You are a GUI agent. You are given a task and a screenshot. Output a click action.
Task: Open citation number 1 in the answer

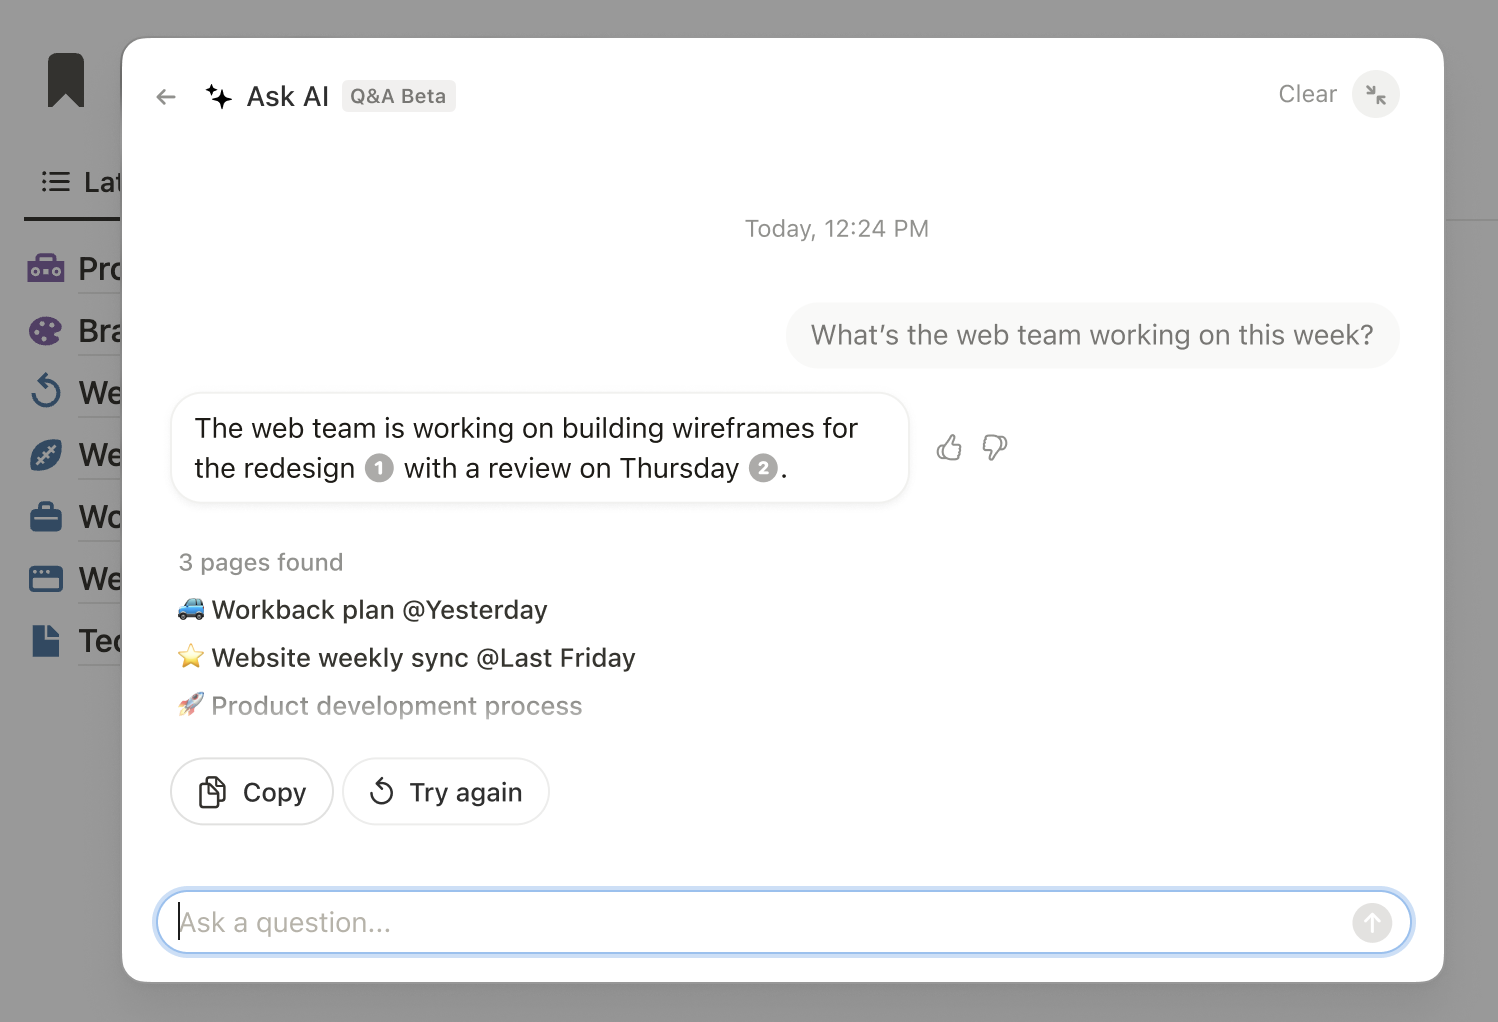point(379,468)
